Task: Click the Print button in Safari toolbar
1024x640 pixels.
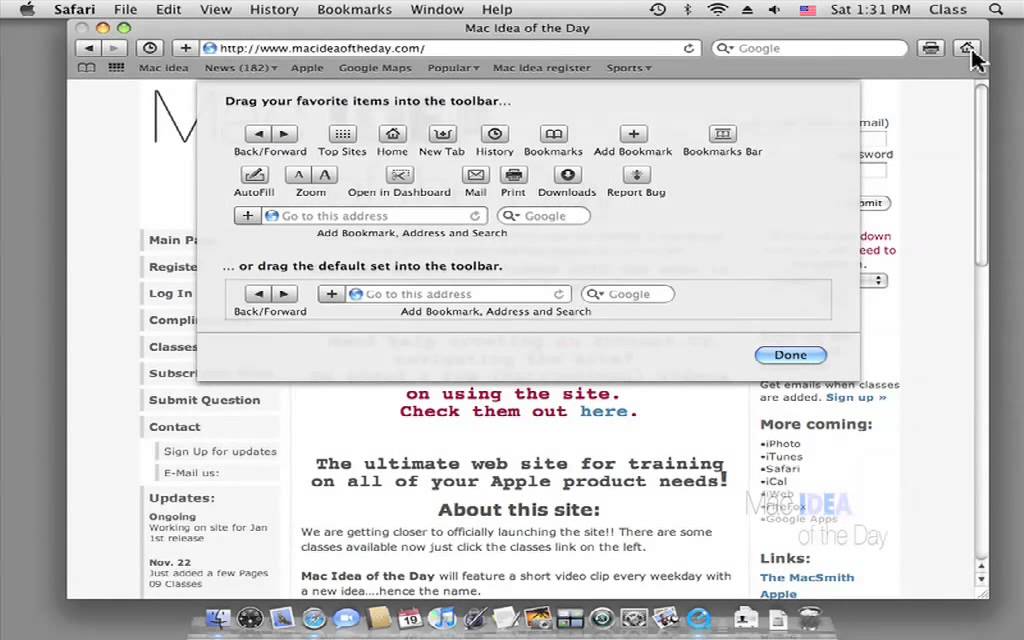Action: (931, 48)
